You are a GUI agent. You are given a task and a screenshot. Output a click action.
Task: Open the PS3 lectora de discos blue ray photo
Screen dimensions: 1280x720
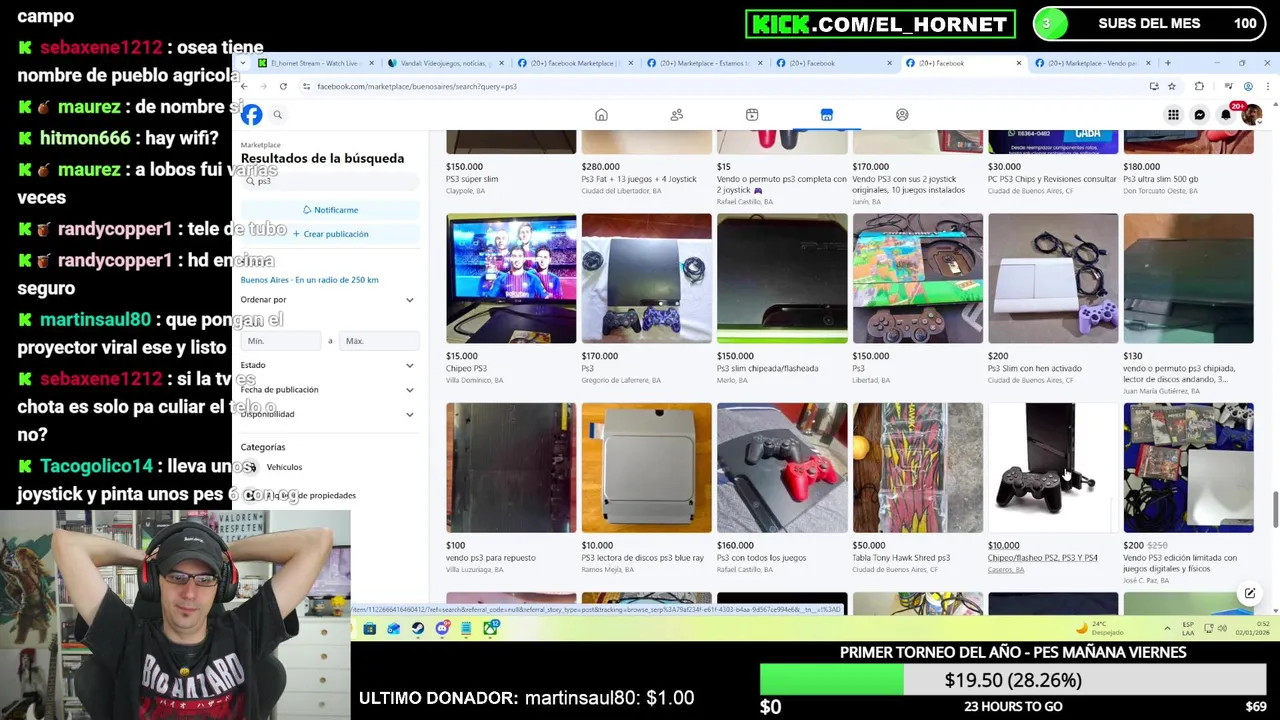646,468
